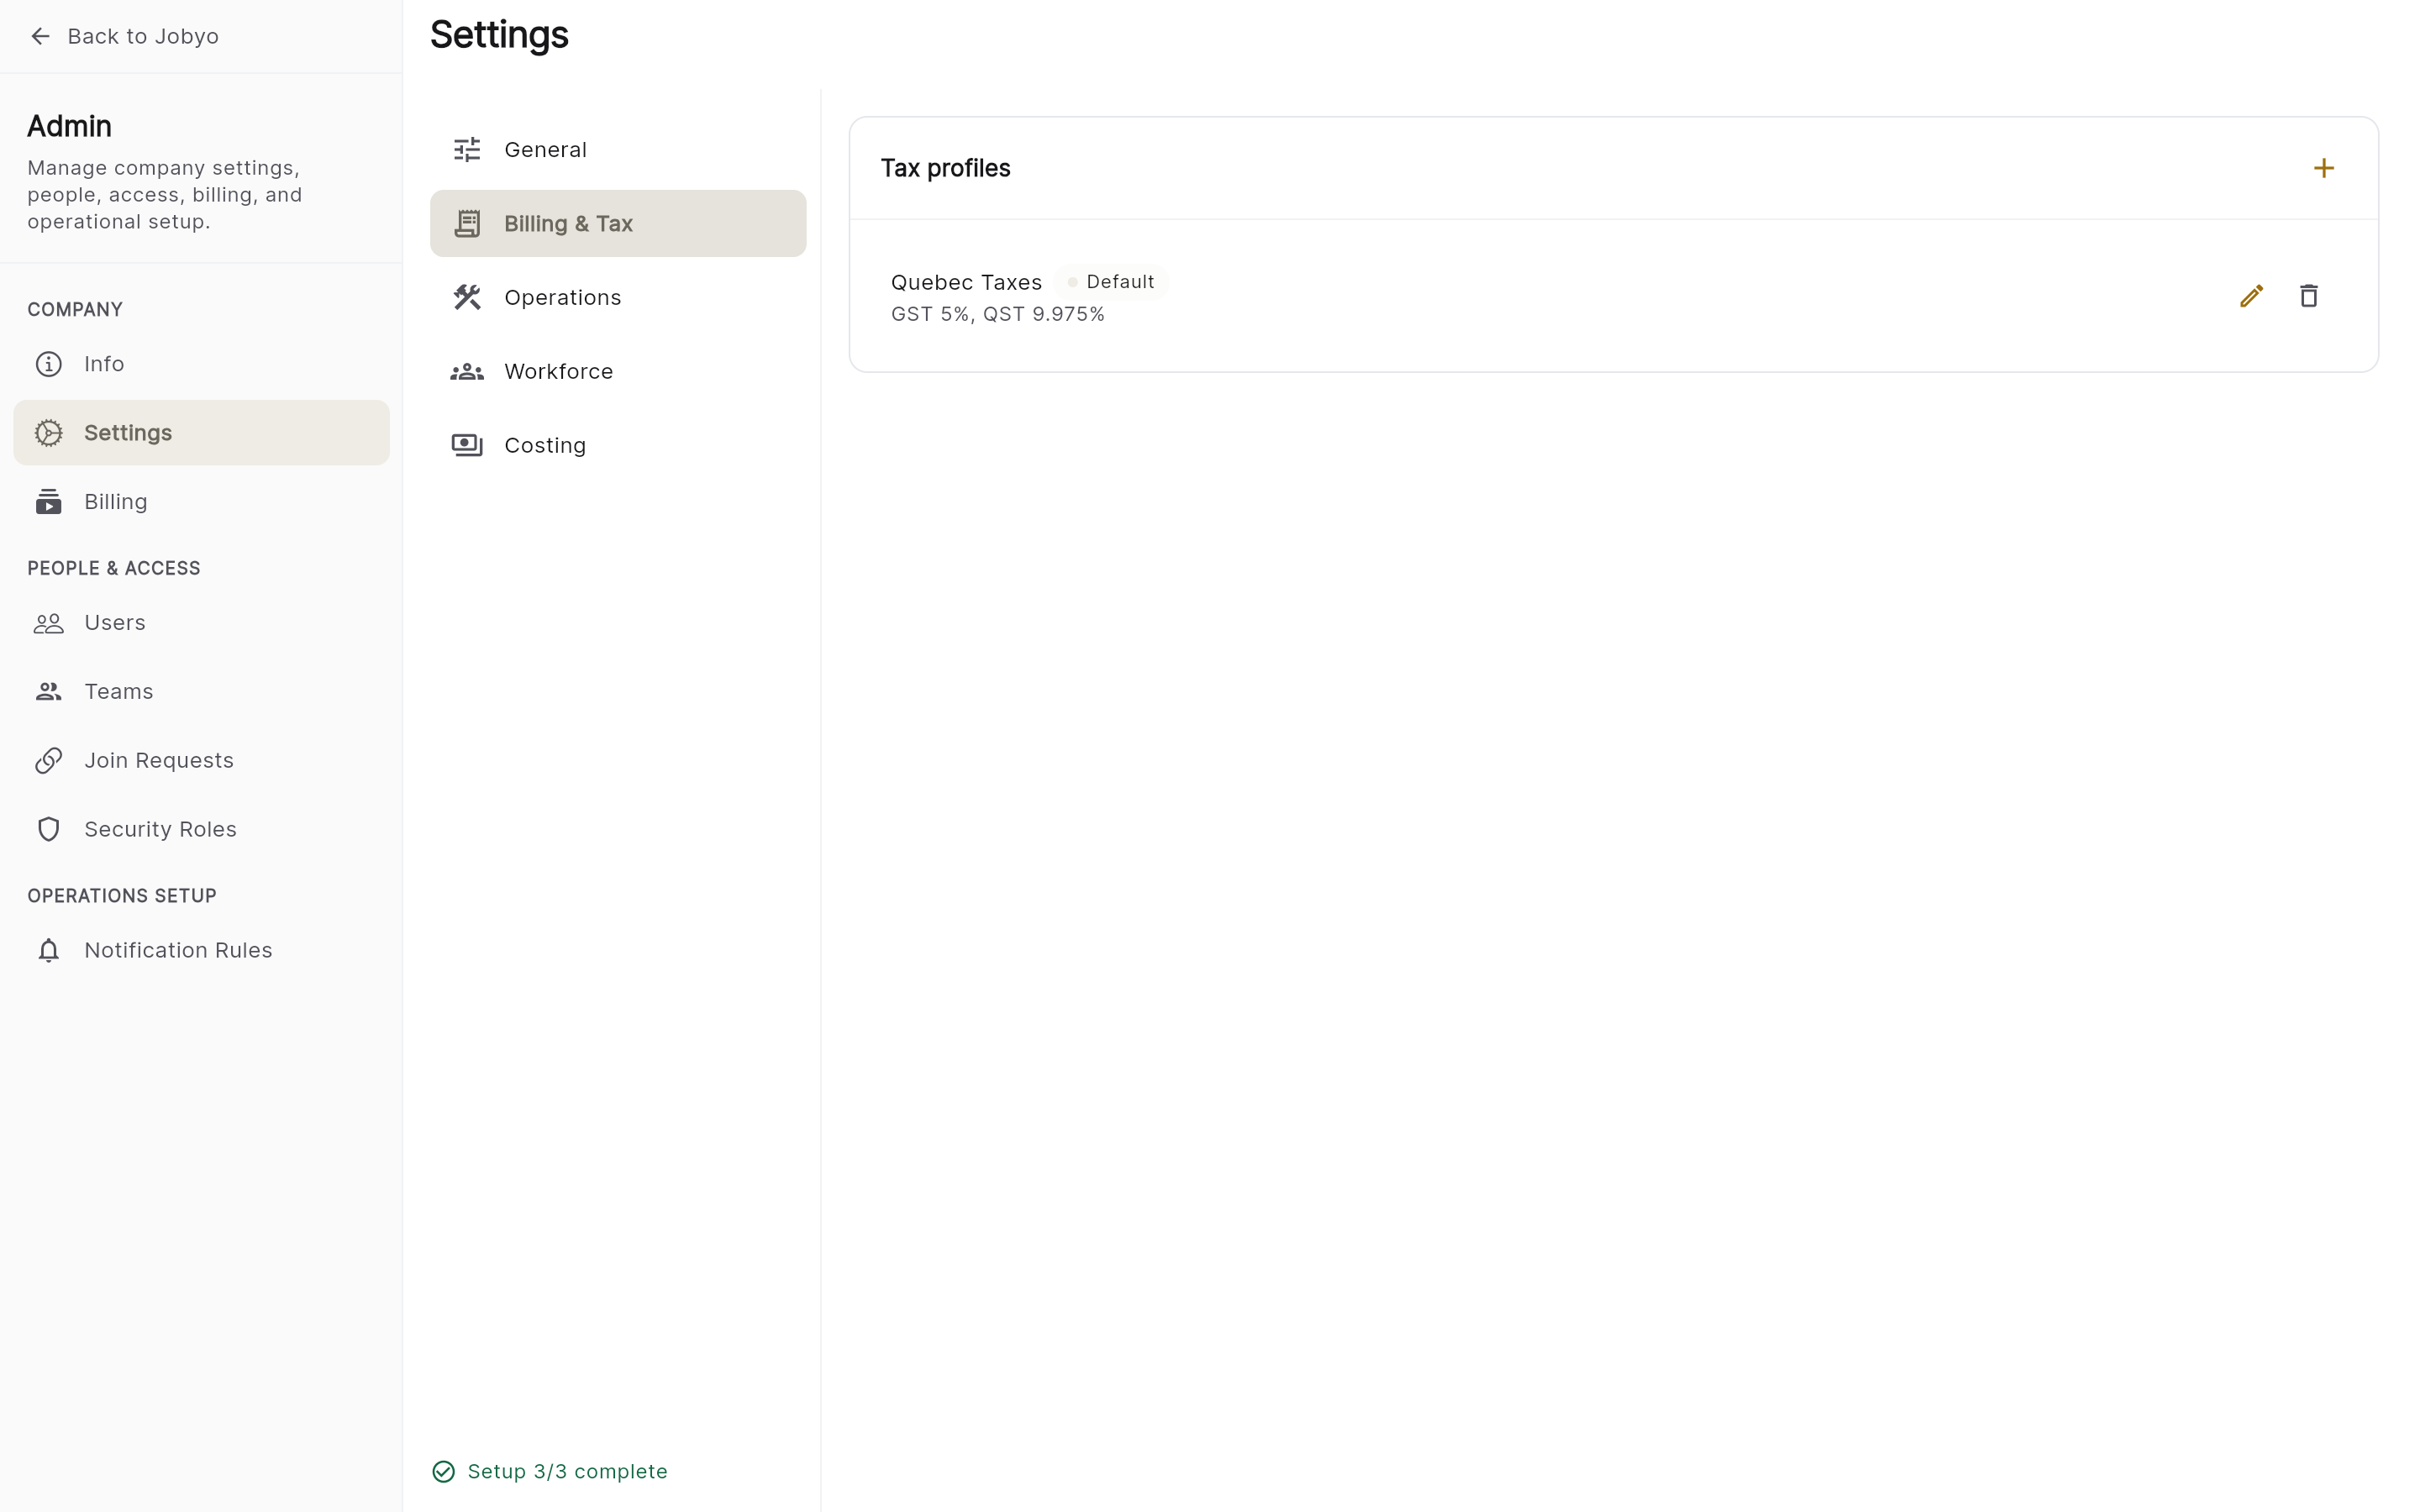The height and width of the screenshot is (1512, 2420).
Task: Click the Info circle icon in sidebar
Action: tap(49, 364)
